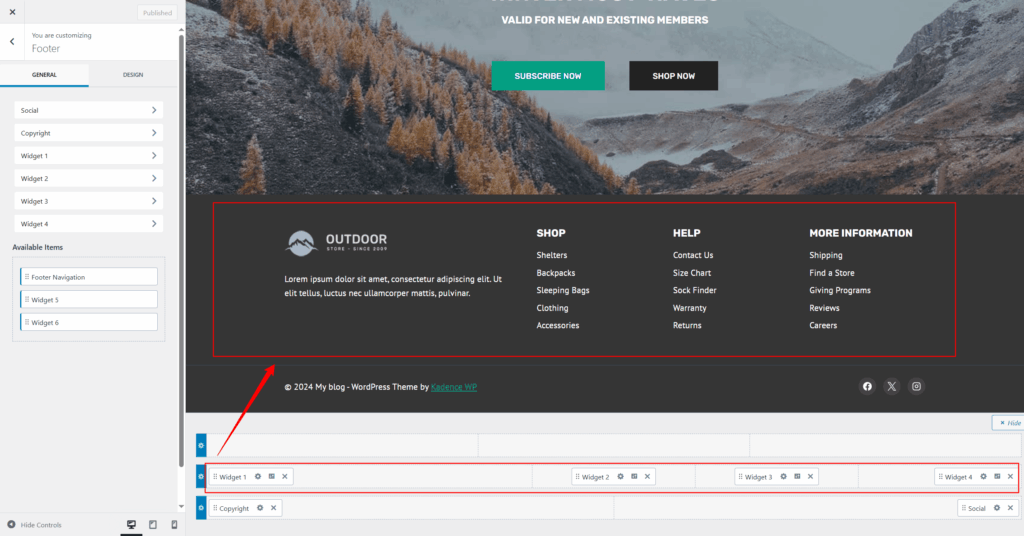Click Widget 4 settings gear icon
Viewport: 1024px width, 536px height.
click(983, 477)
